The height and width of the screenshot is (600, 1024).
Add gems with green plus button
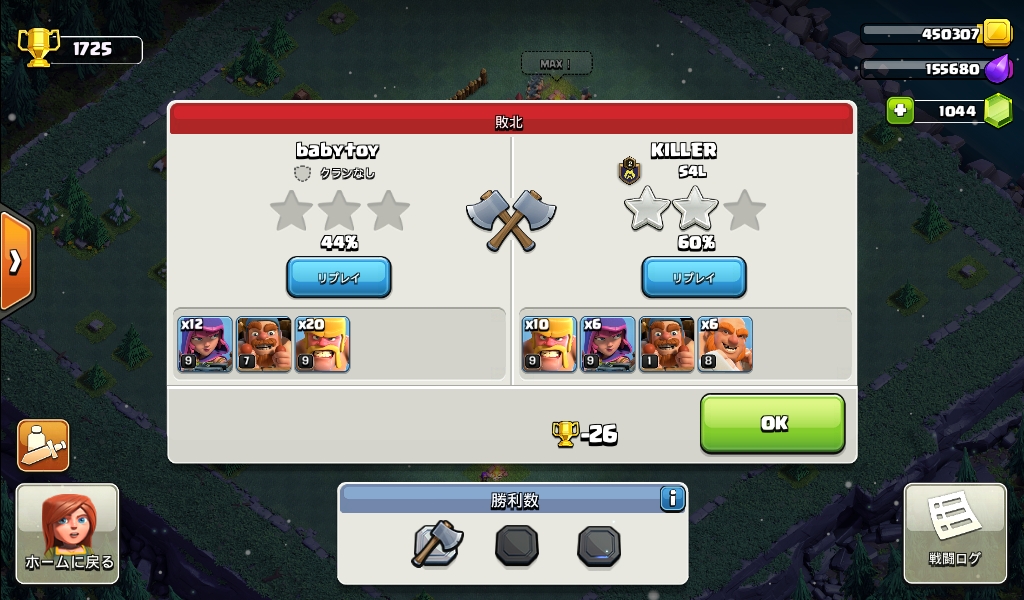(x=900, y=111)
